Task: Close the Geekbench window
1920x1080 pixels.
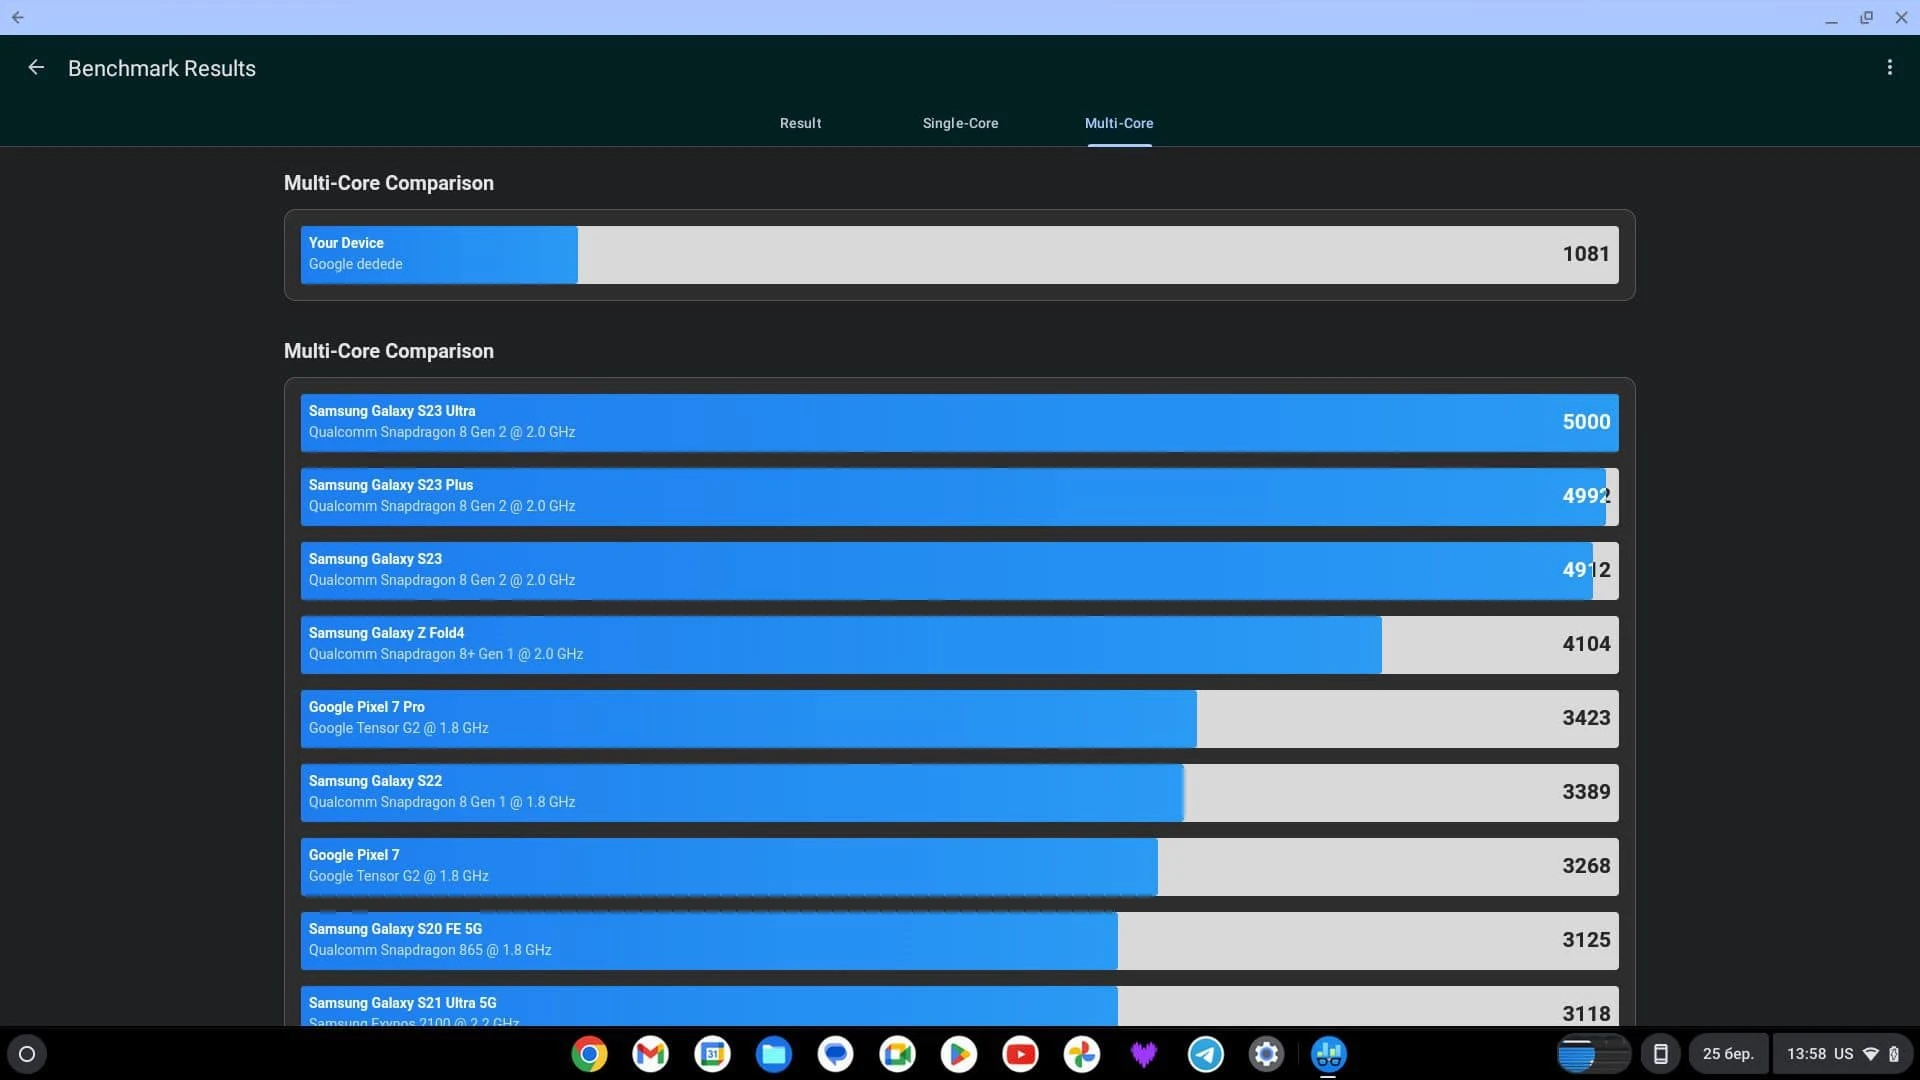Action: coord(1901,18)
